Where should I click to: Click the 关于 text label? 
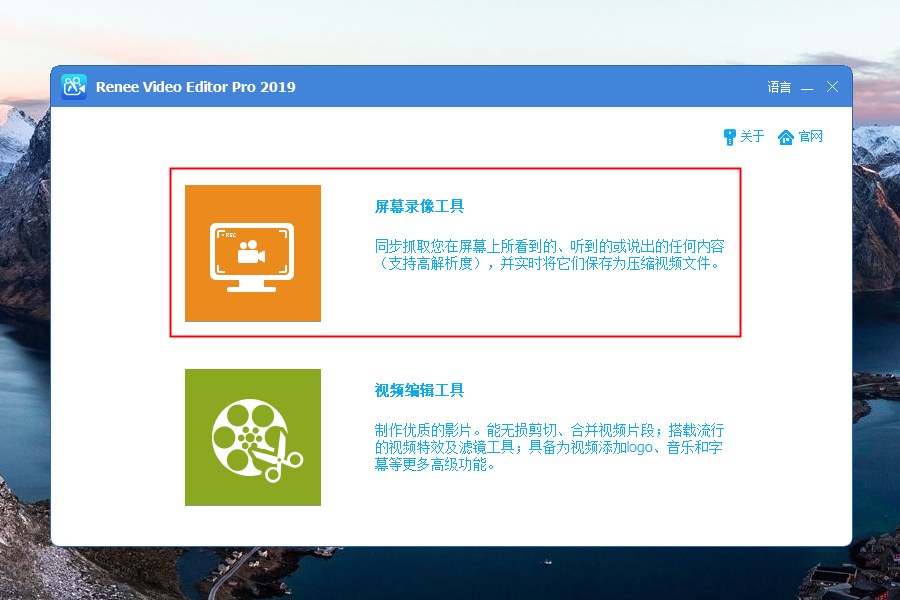(x=752, y=137)
